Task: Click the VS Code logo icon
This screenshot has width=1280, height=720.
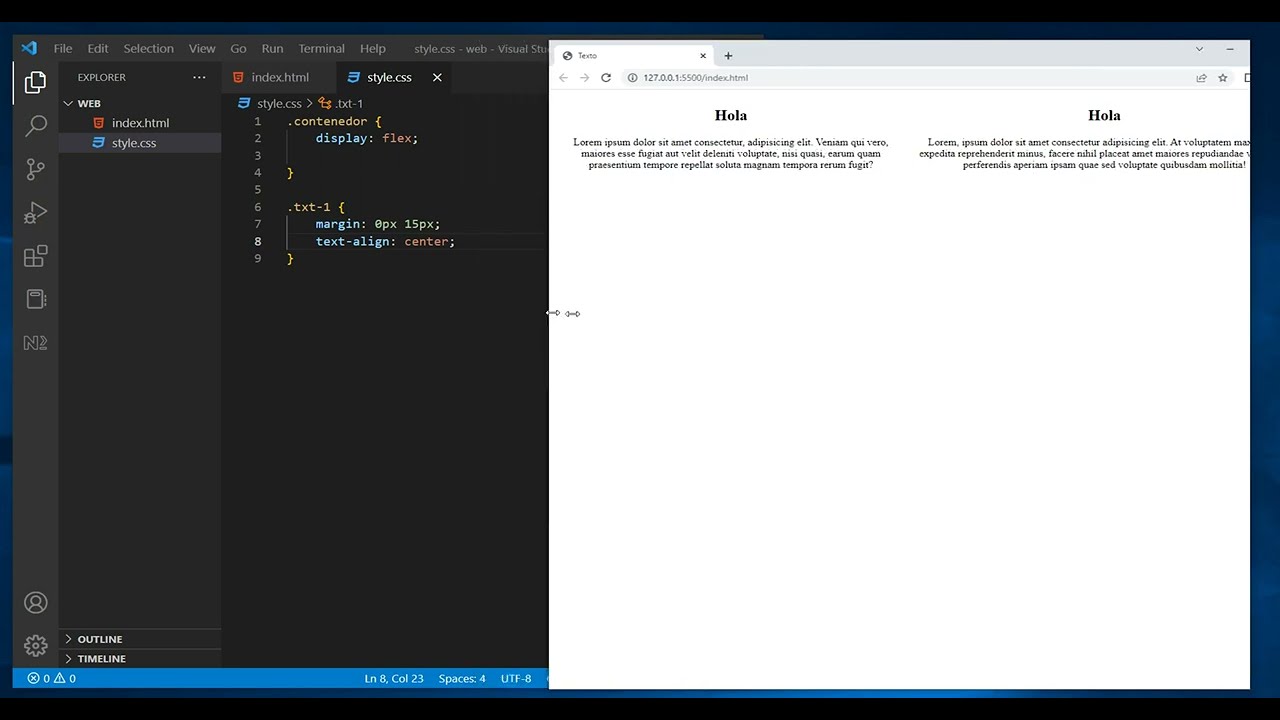Action: point(29,48)
